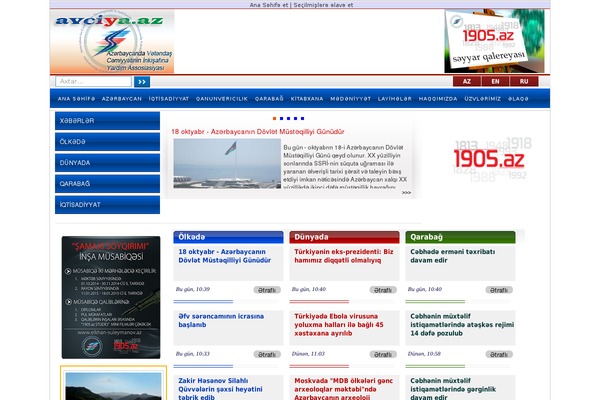Click 'Ana Səhifə et' link at top
The width and height of the screenshot is (600, 400).
pyautogui.click(x=269, y=5)
